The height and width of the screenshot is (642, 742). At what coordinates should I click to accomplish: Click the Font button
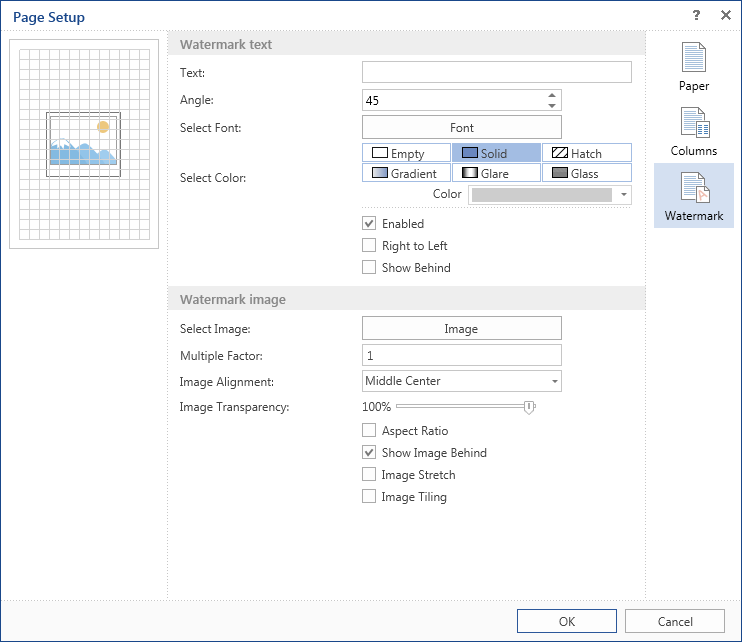pyautogui.click(x=461, y=128)
